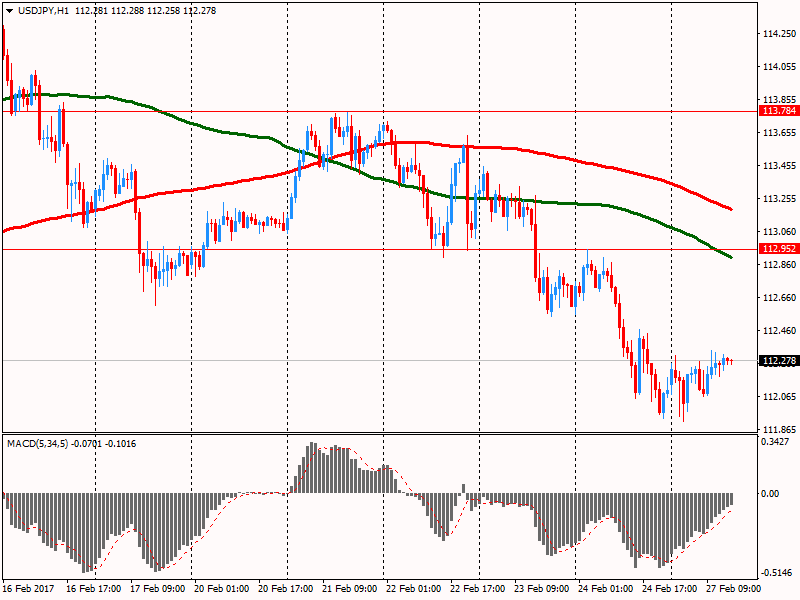The height and width of the screenshot is (600, 800).
Task: Select time axis label 17 Feb 09:00
Action: [x=158, y=588]
